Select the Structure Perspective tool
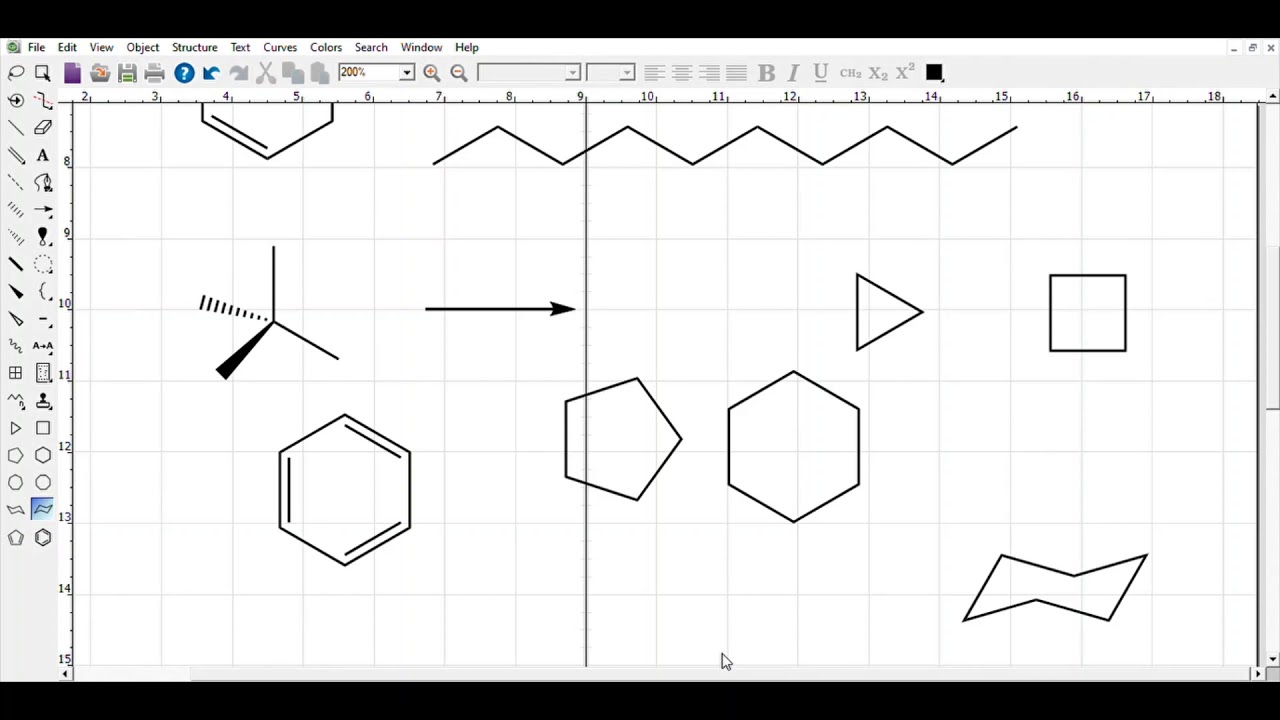This screenshot has height=720, width=1280. tap(16, 100)
